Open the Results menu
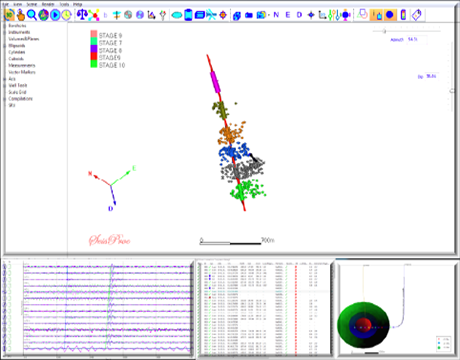 [48, 4]
